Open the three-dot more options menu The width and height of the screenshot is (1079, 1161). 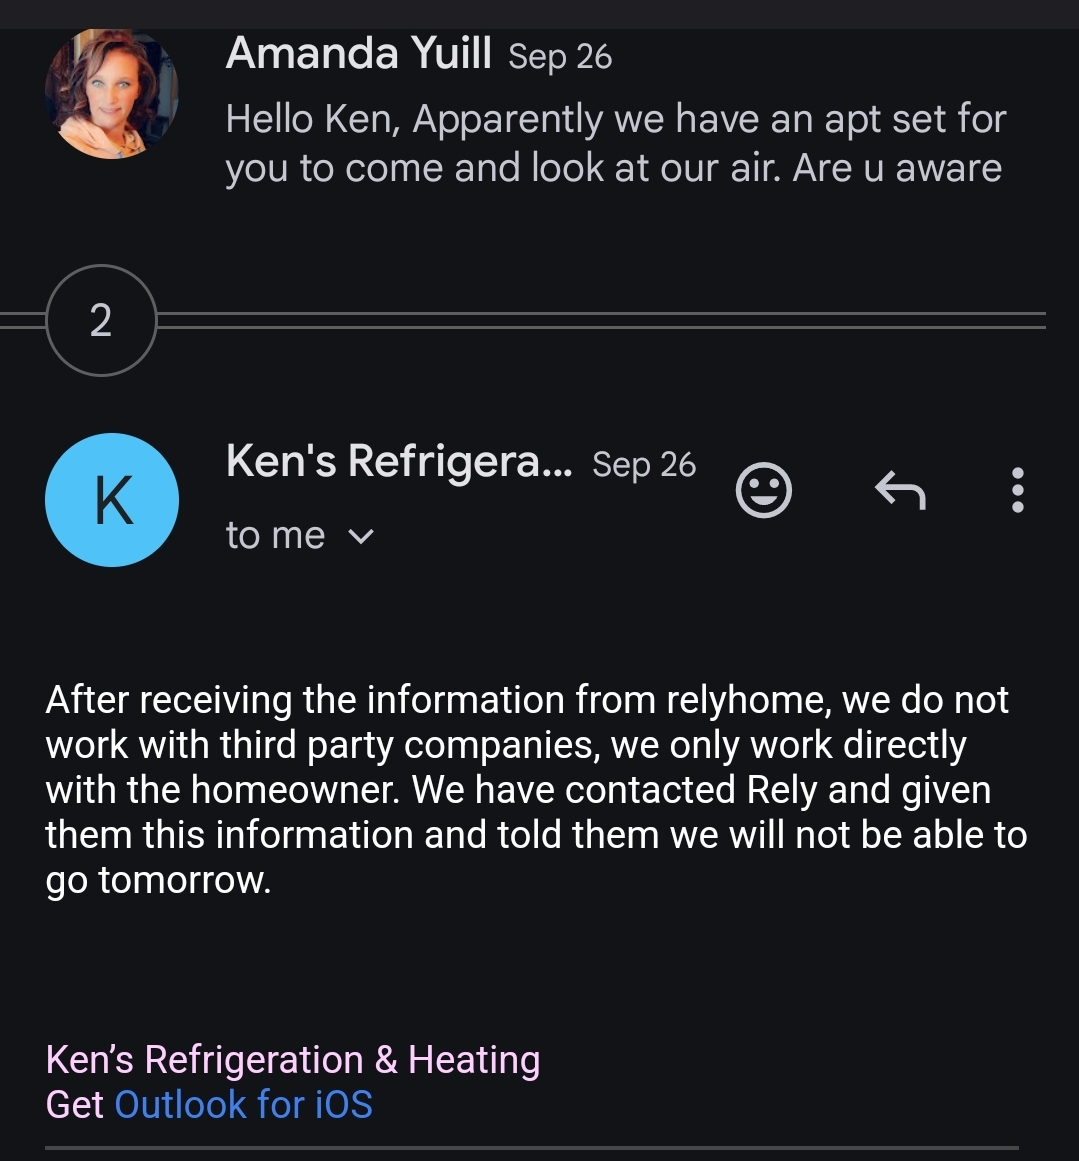1018,490
